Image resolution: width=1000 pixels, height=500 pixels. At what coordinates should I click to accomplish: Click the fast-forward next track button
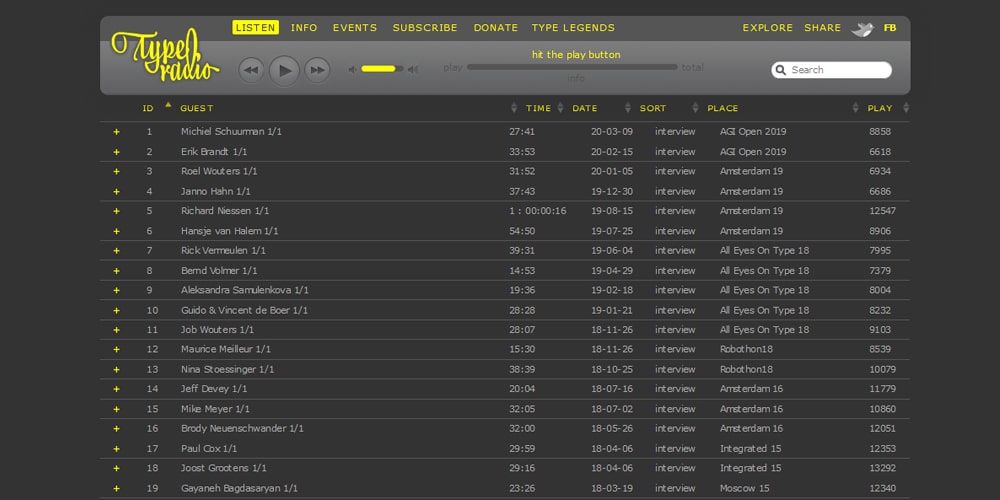point(317,70)
